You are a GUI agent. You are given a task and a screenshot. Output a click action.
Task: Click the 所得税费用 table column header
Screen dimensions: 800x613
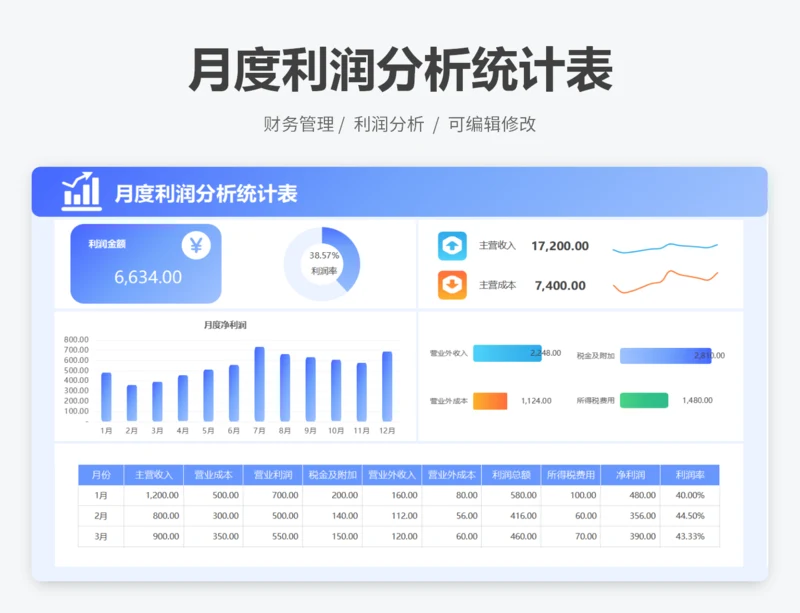[x=571, y=475]
